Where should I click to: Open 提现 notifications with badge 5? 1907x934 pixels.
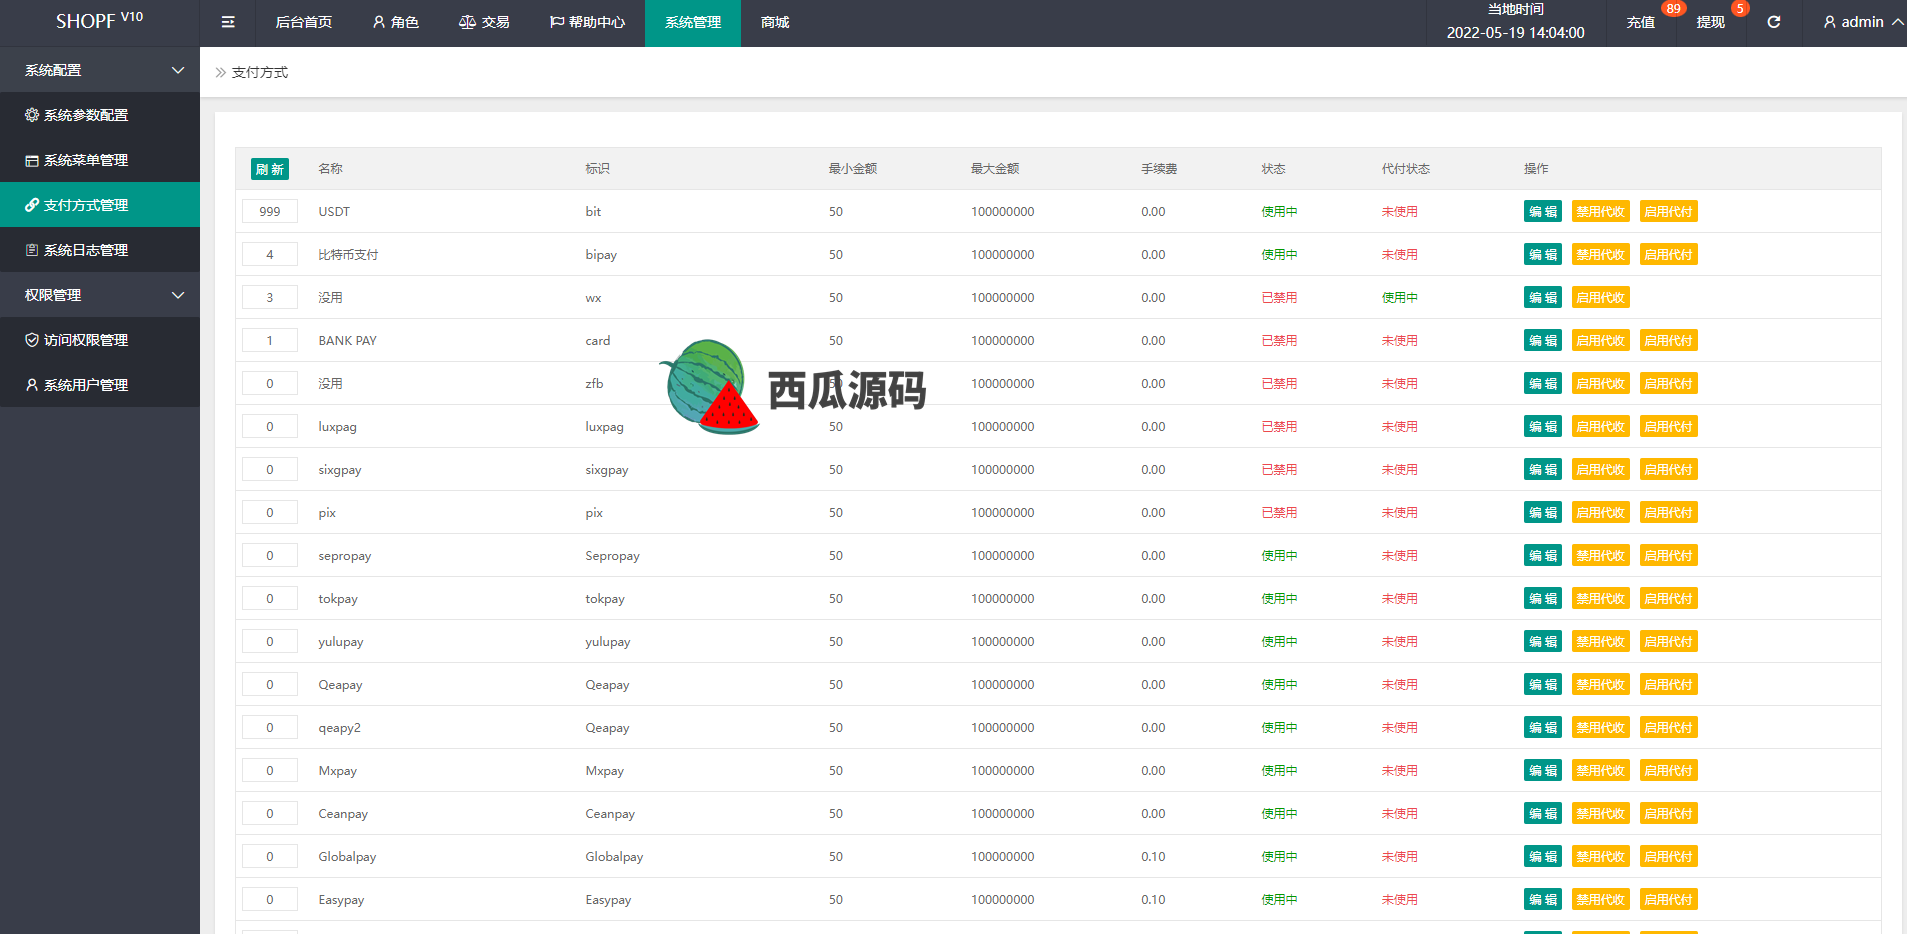pos(1711,22)
